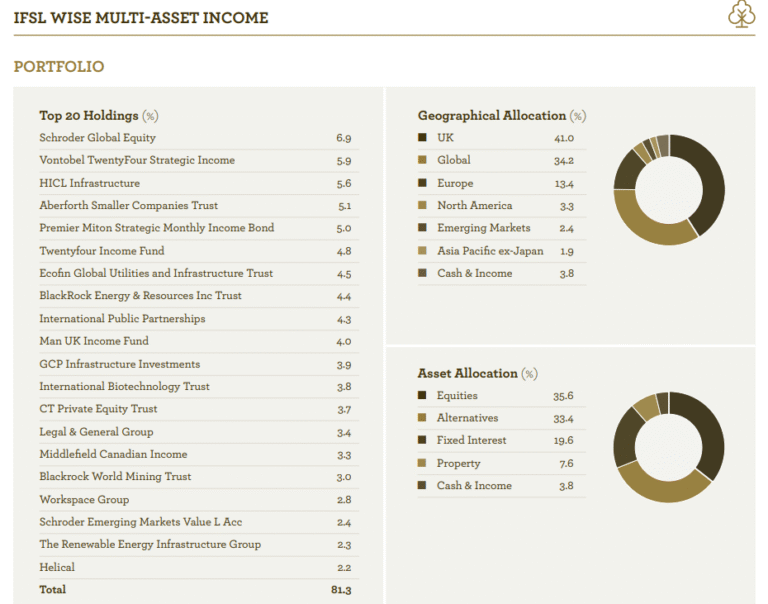Click the Total label in holdings
This screenshot has height=604, width=768.
click(52, 589)
